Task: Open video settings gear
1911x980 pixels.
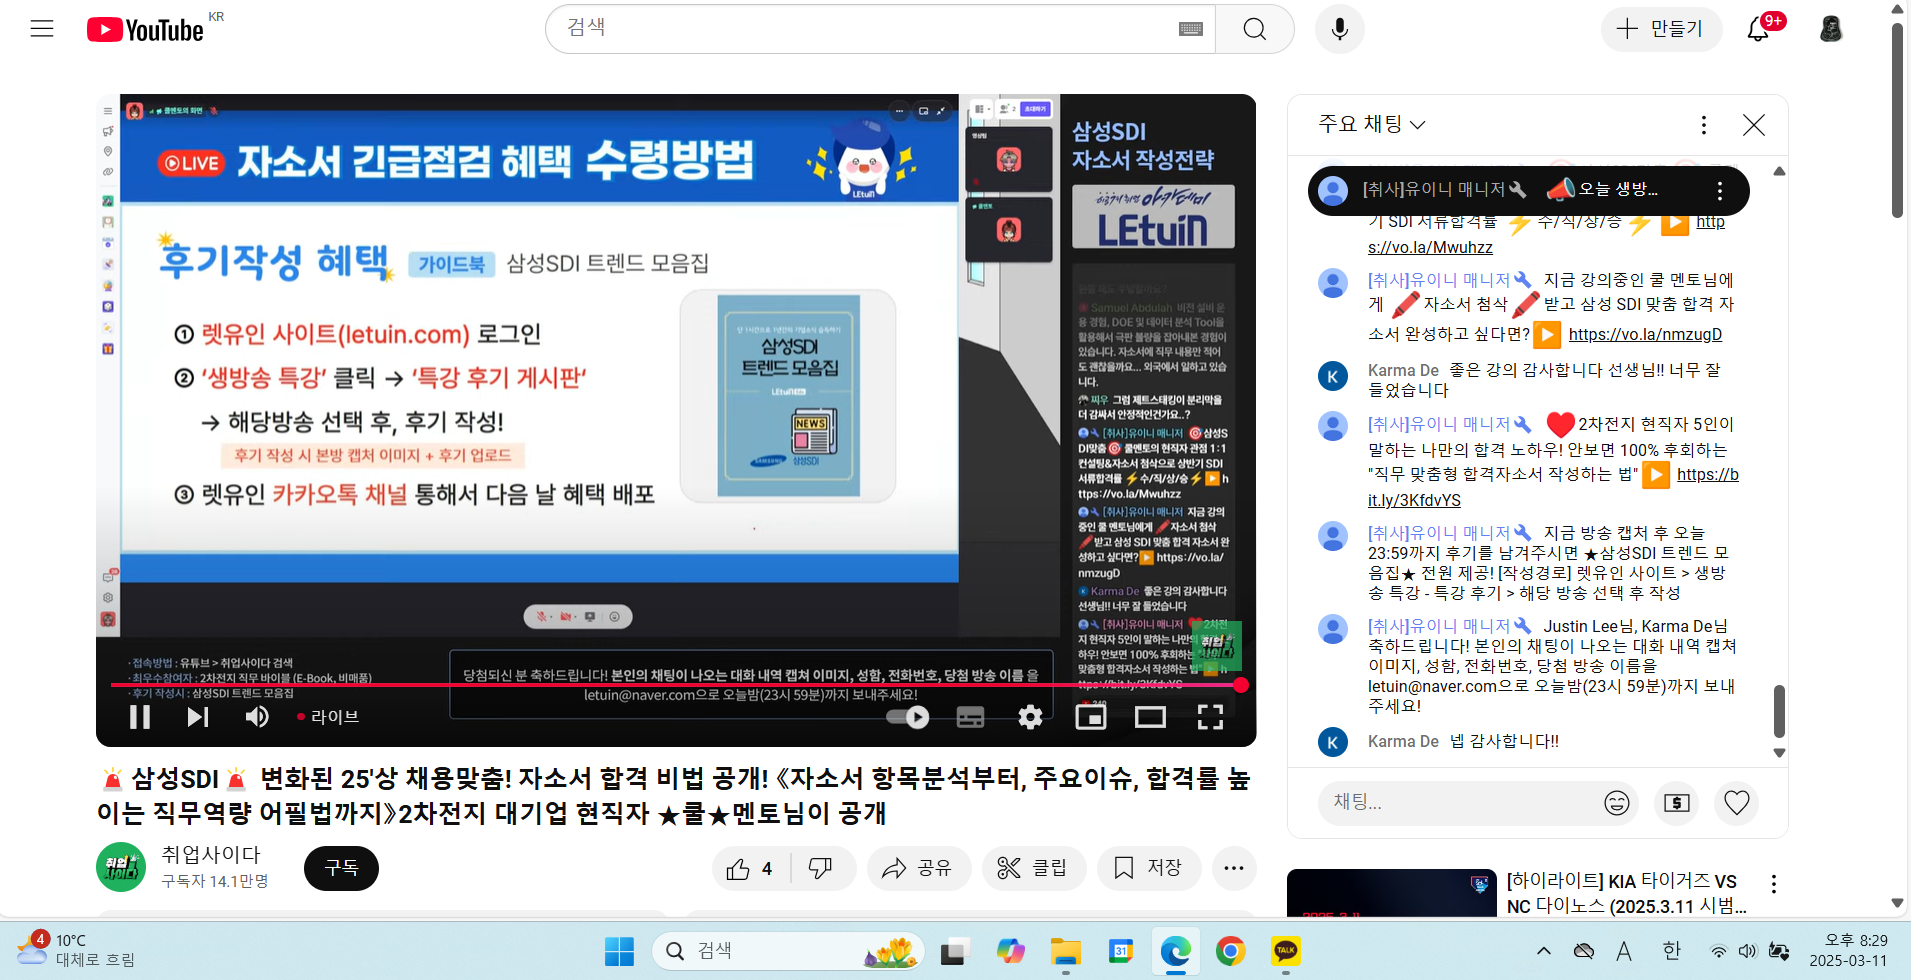Action: click(1030, 717)
